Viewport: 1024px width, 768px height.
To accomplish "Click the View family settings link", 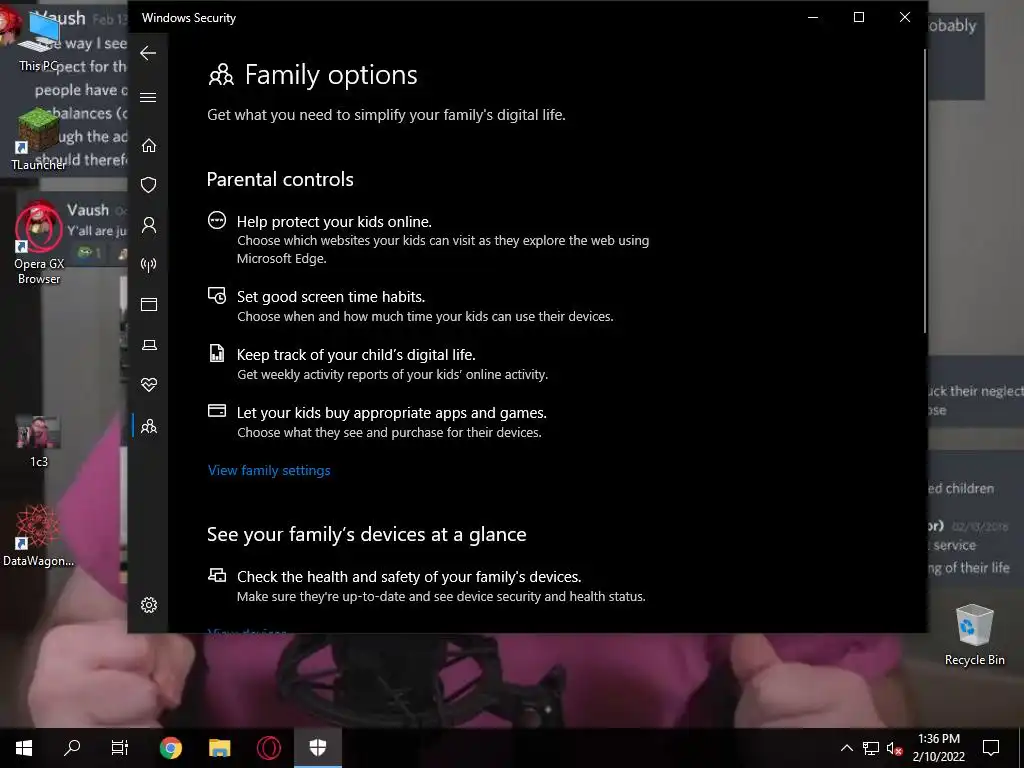I will coord(269,470).
